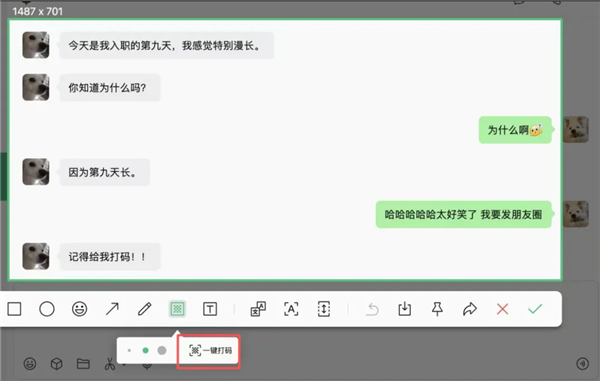Toggle the mosaic blur tool
600x381 pixels.
[x=177, y=309]
